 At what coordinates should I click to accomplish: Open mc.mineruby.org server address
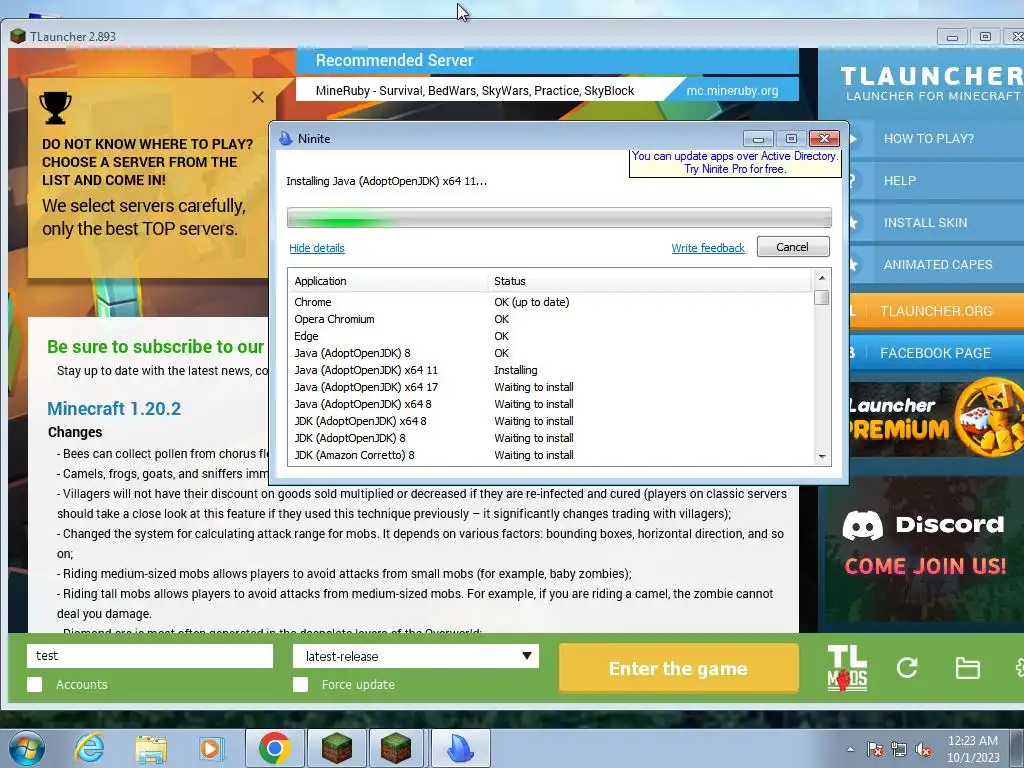(732, 91)
